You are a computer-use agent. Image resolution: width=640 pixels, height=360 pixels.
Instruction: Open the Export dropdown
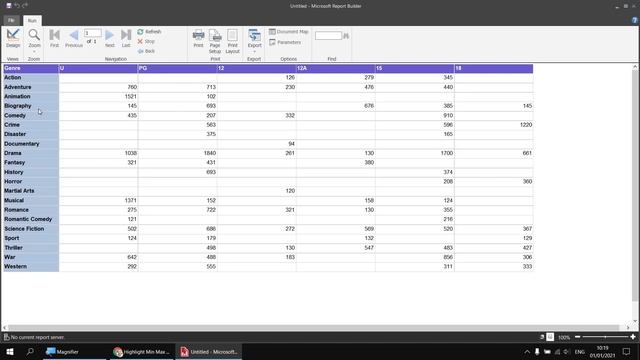[254, 41]
